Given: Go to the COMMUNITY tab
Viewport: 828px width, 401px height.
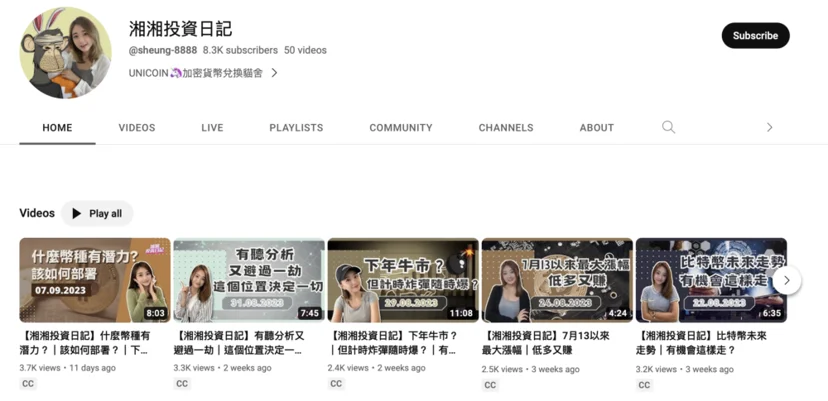Looking at the screenshot, I should pos(401,128).
